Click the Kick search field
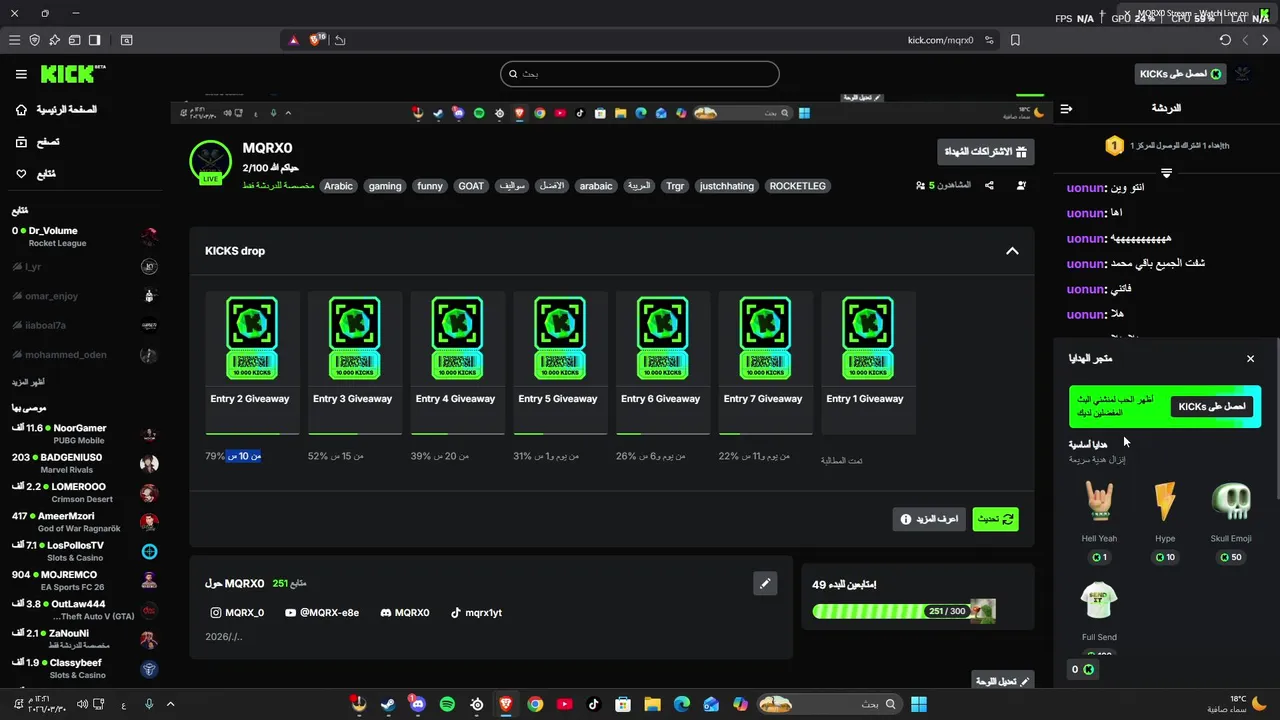The image size is (1280, 720). [639, 74]
